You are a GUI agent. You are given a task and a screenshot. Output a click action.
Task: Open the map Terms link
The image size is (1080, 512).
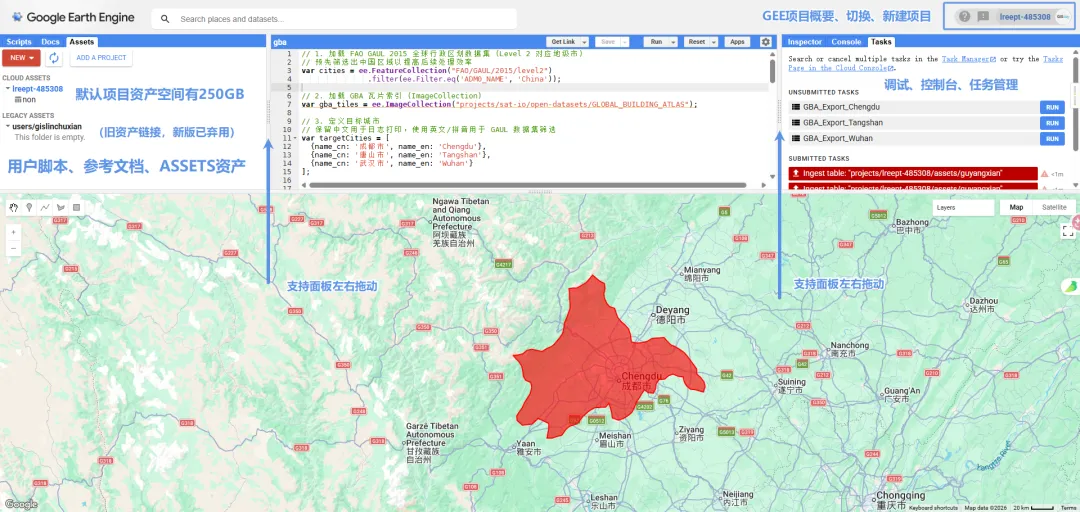(x=1068, y=508)
